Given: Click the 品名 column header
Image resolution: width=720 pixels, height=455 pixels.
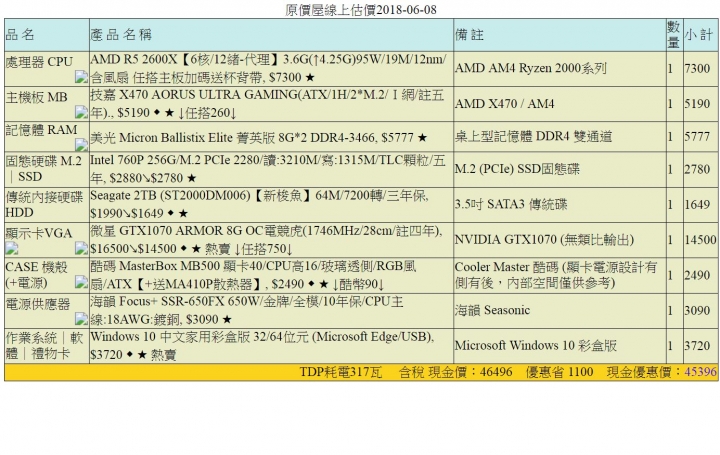Looking at the screenshot, I should (x=20, y=34).
